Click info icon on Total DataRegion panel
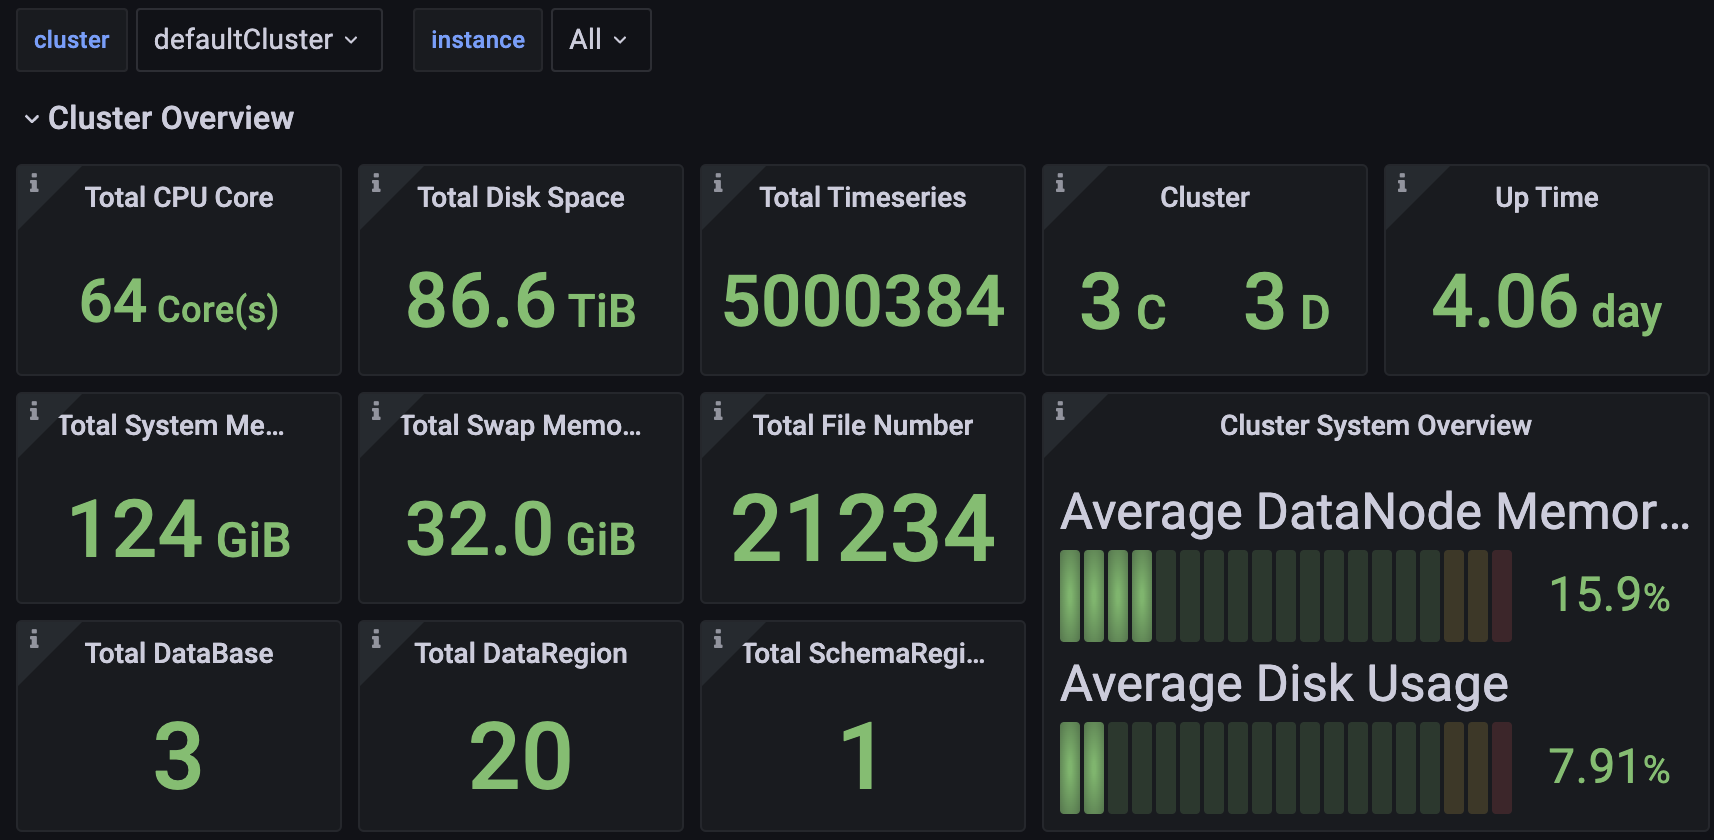 pos(376,639)
